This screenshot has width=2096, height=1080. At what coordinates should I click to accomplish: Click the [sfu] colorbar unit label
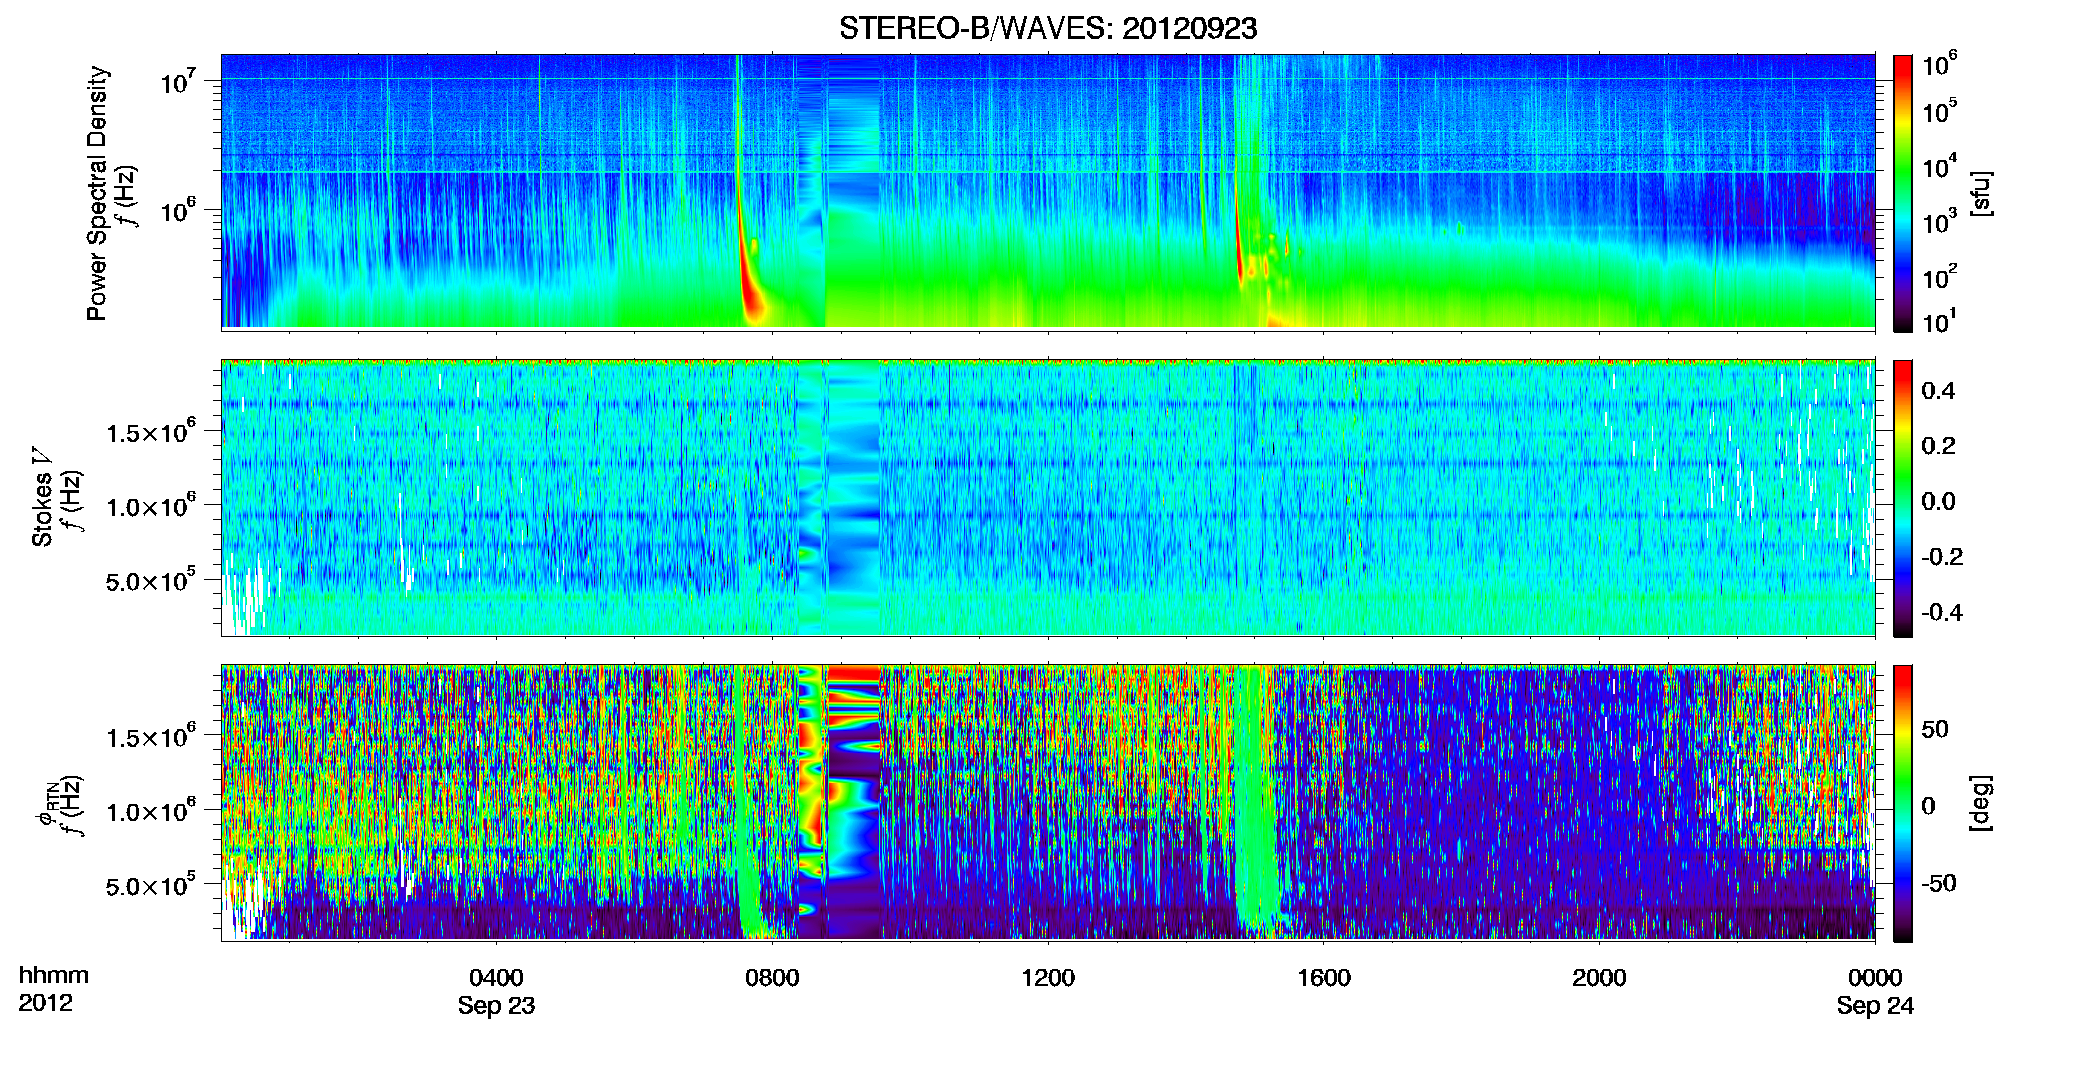(x=1981, y=193)
